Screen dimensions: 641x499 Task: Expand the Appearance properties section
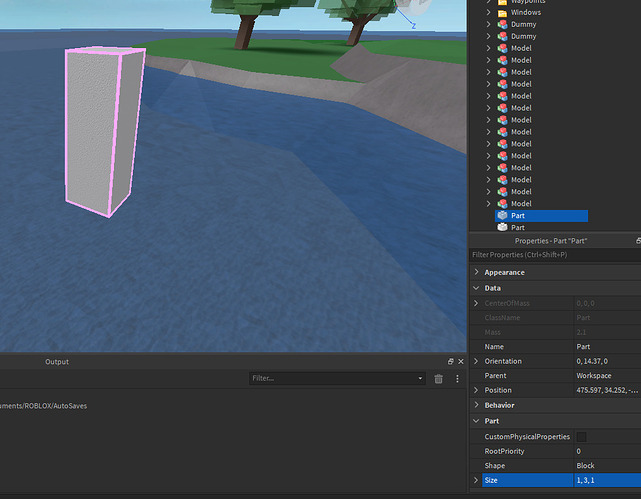tap(476, 272)
